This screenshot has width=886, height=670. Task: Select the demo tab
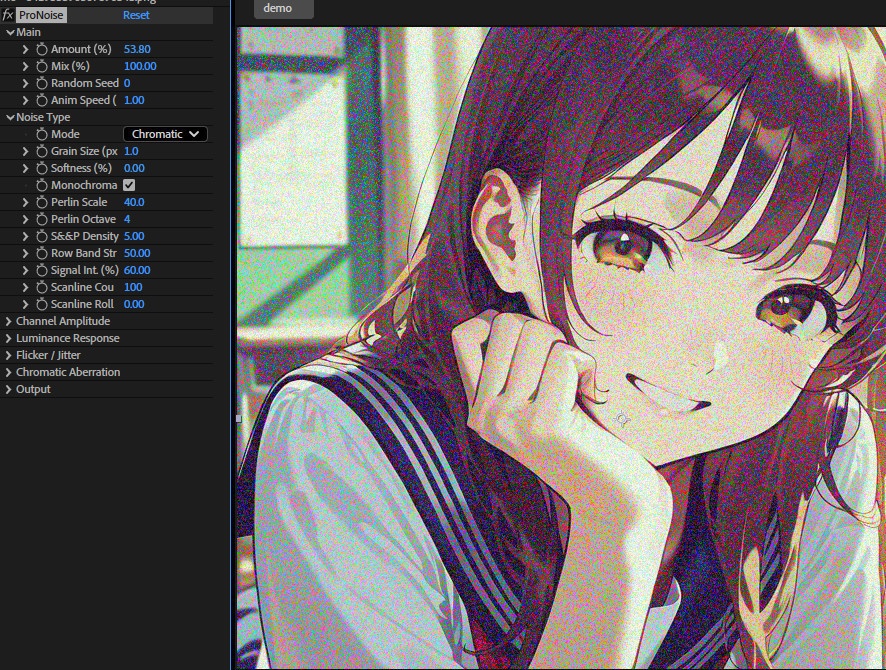[x=283, y=9]
